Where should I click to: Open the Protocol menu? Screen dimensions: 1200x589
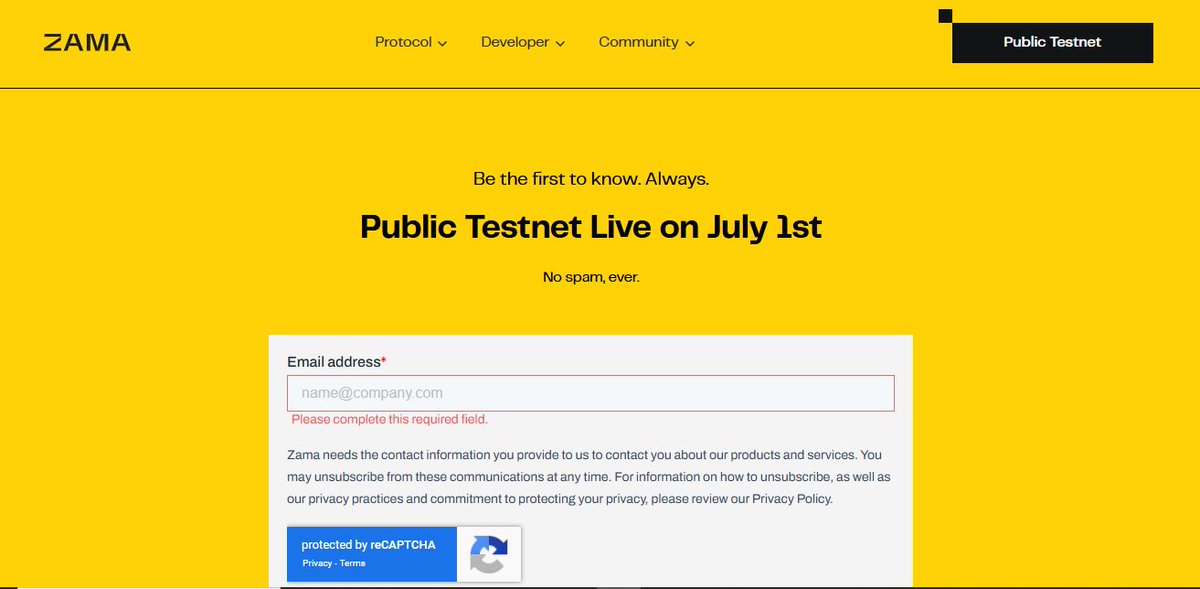(x=411, y=42)
